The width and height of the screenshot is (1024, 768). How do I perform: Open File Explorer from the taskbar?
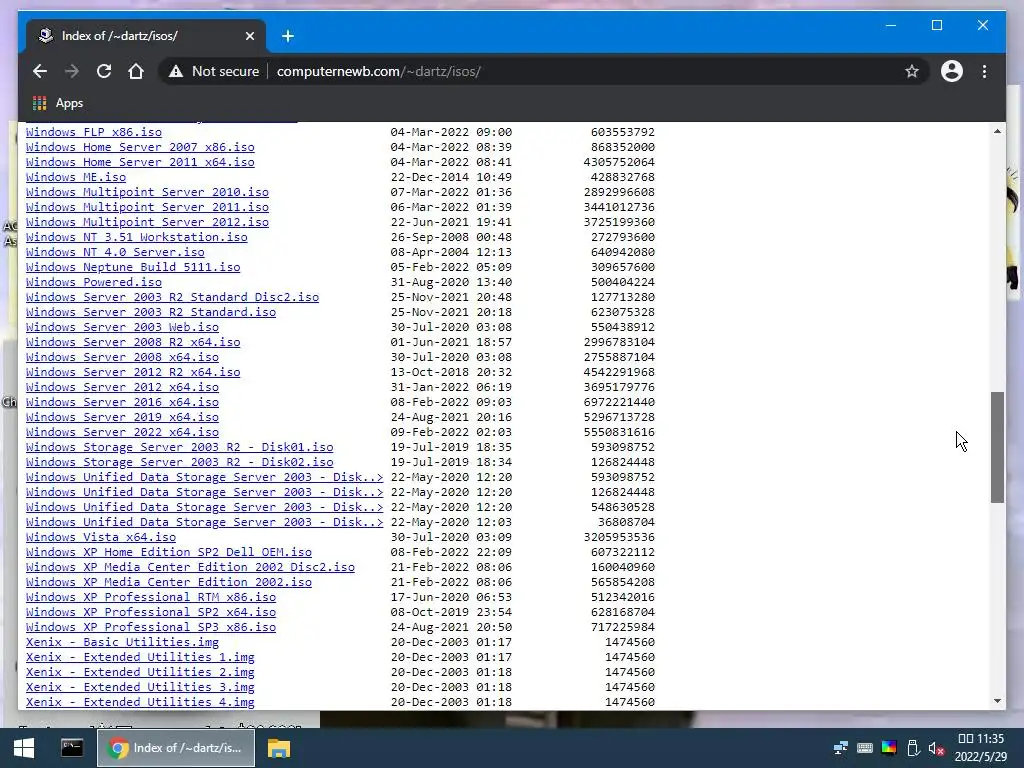click(x=279, y=748)
